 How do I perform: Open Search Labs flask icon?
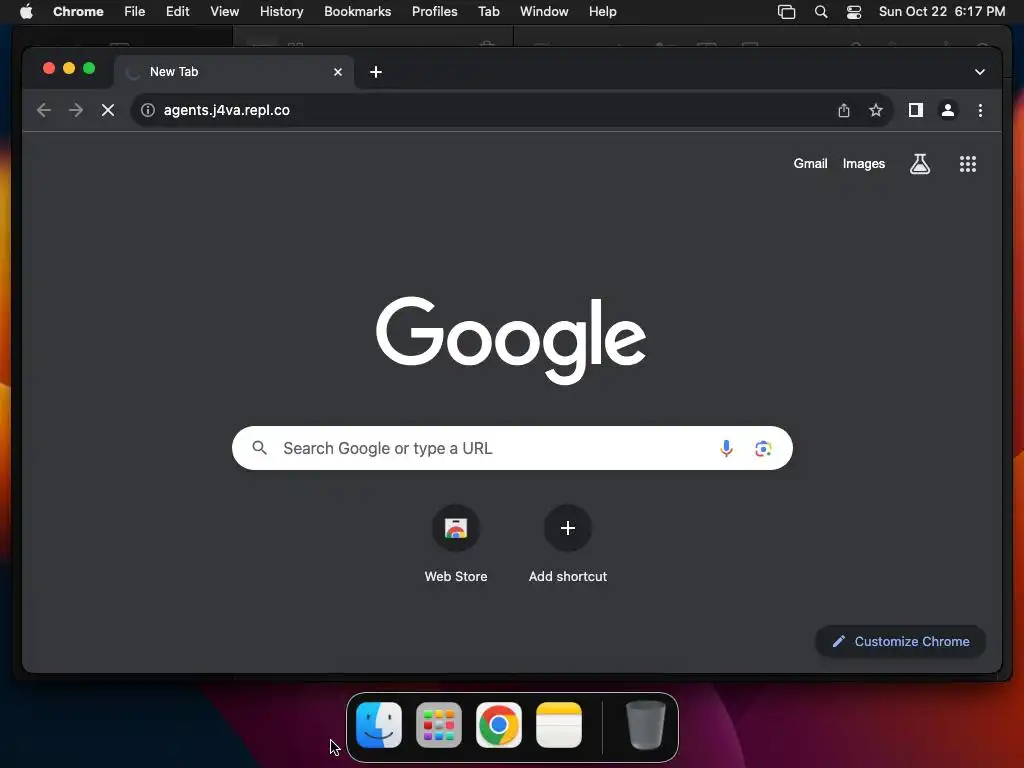pyautogui.click(x=920, y=164)
